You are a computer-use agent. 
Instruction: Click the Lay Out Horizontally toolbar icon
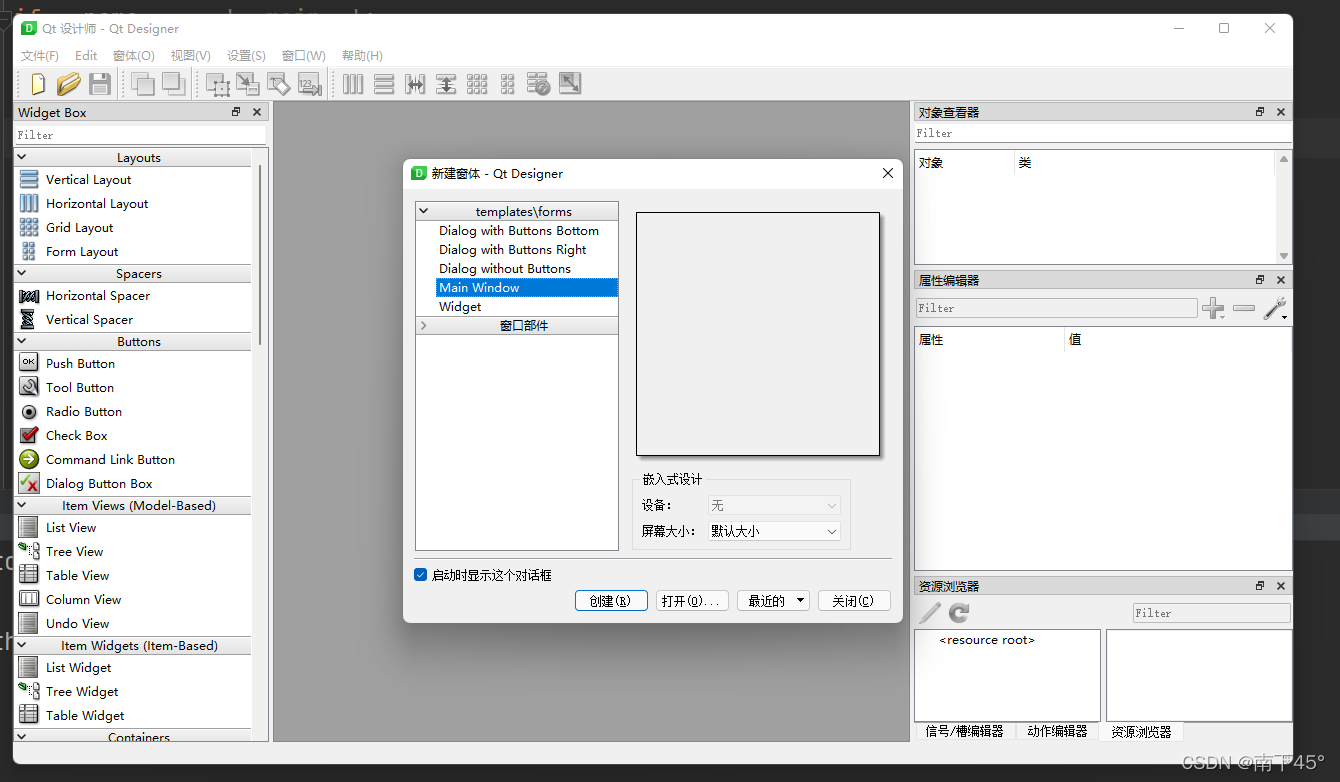click(x=353, y=84)
